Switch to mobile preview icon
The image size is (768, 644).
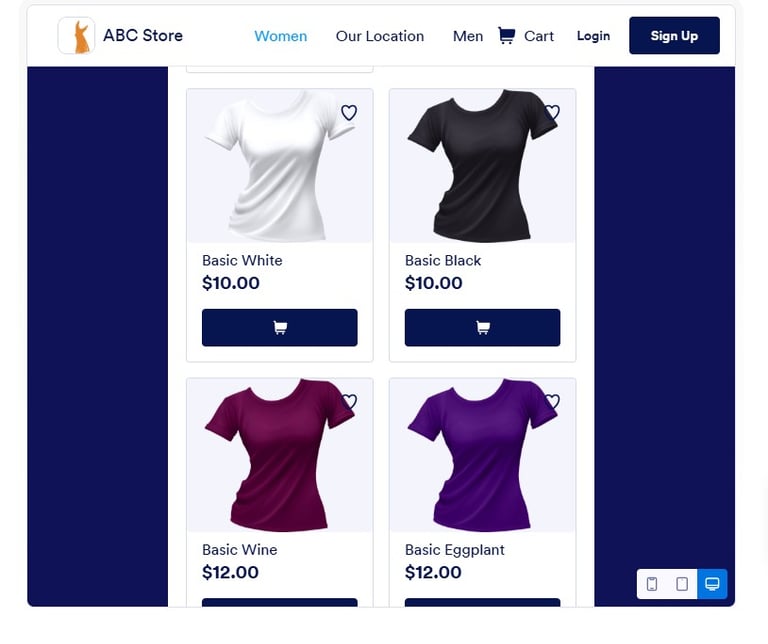[652, 584]
